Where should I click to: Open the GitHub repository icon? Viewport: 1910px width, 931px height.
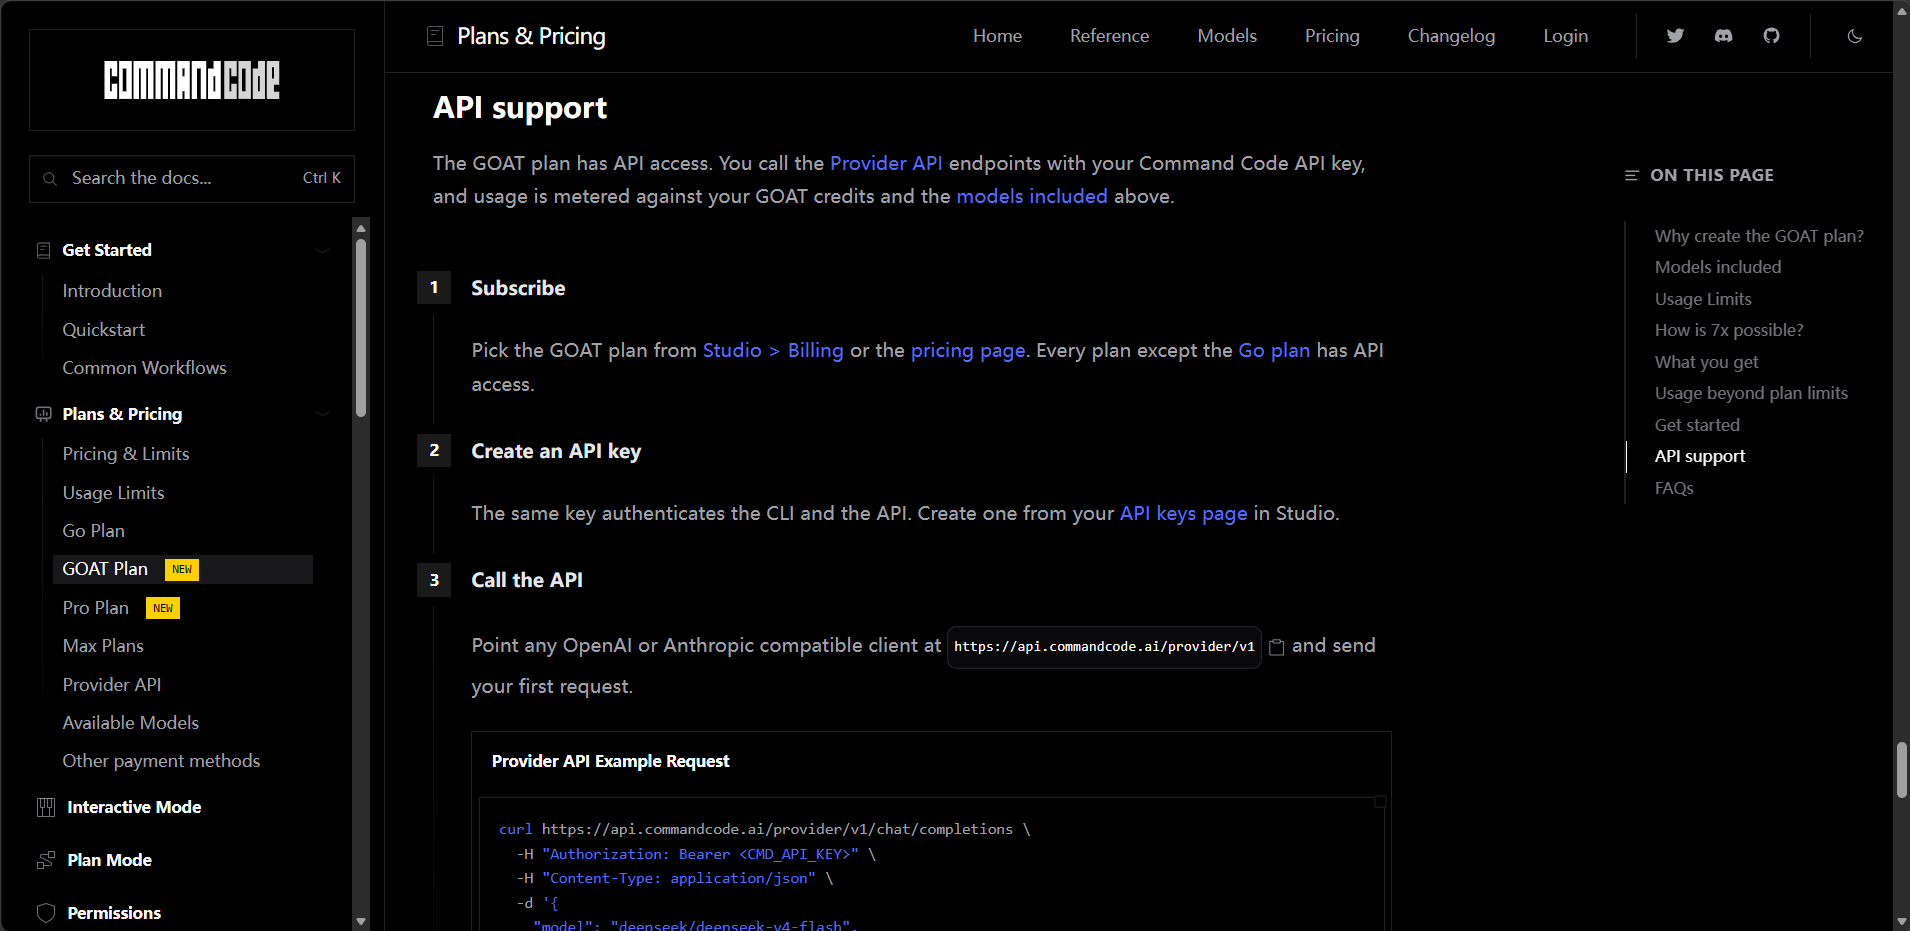(1771, 36)
